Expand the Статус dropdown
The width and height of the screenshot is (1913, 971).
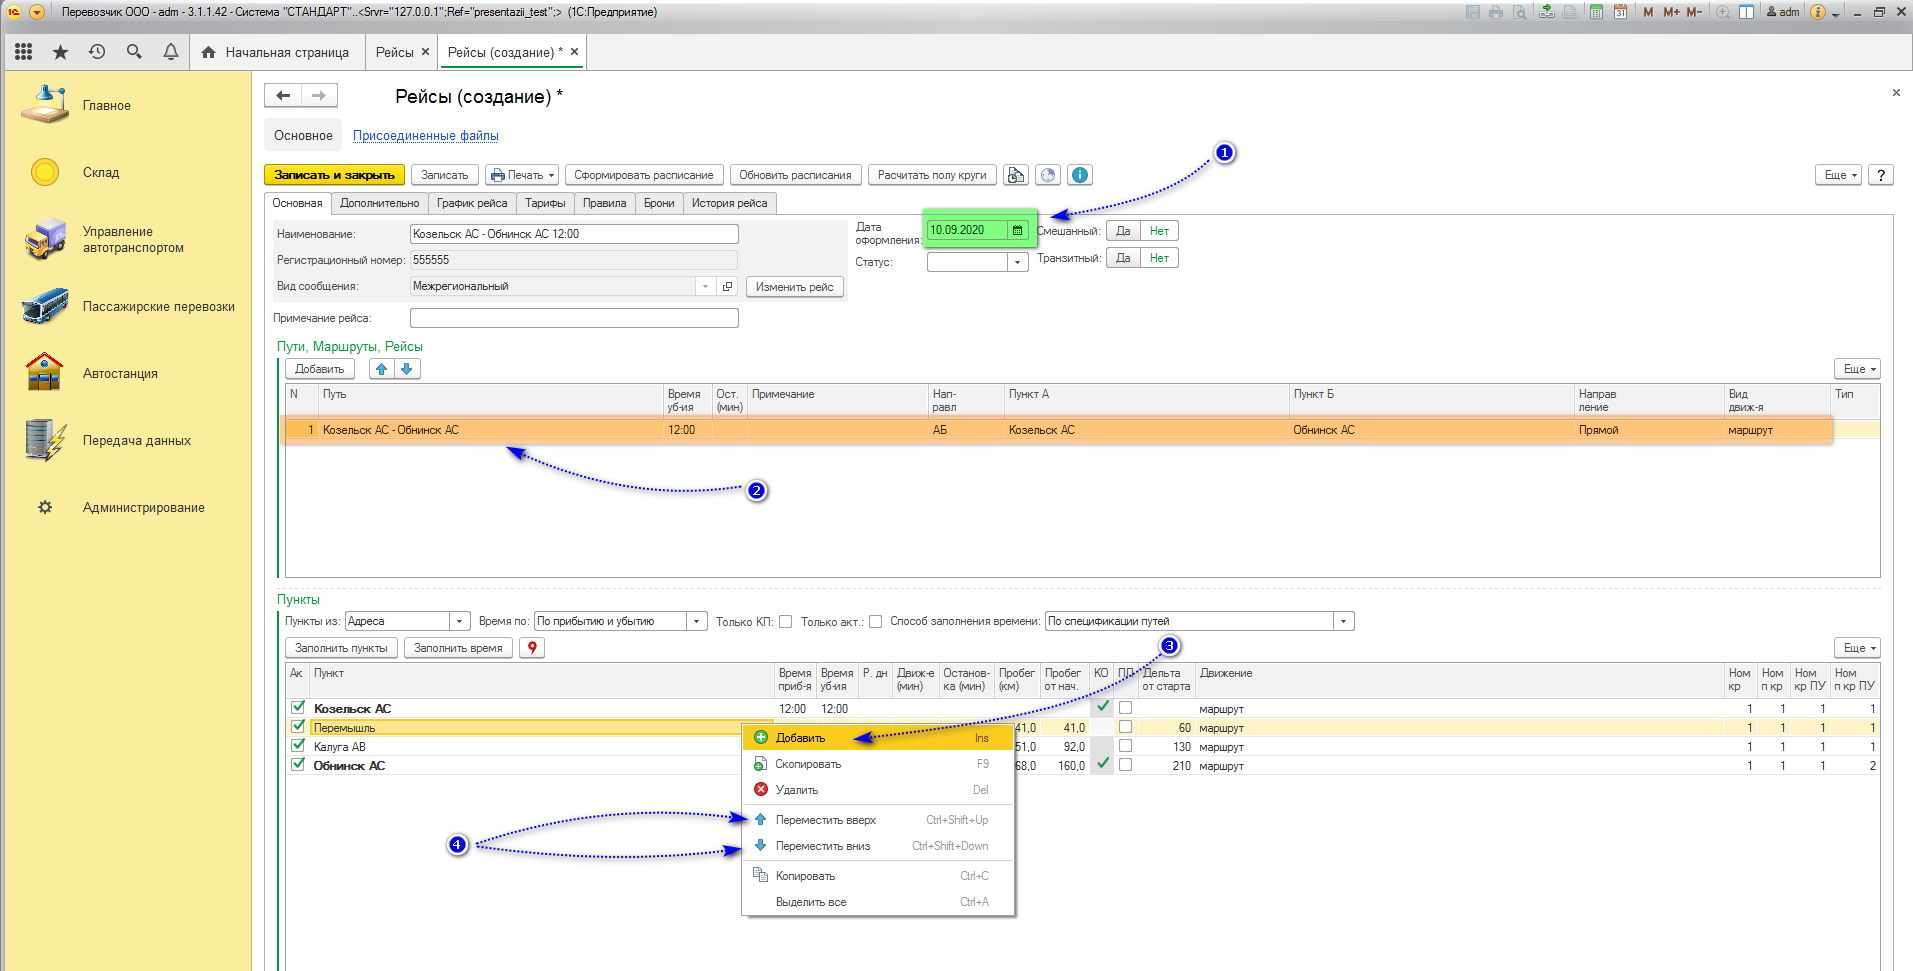click(x=1018, y=262)
